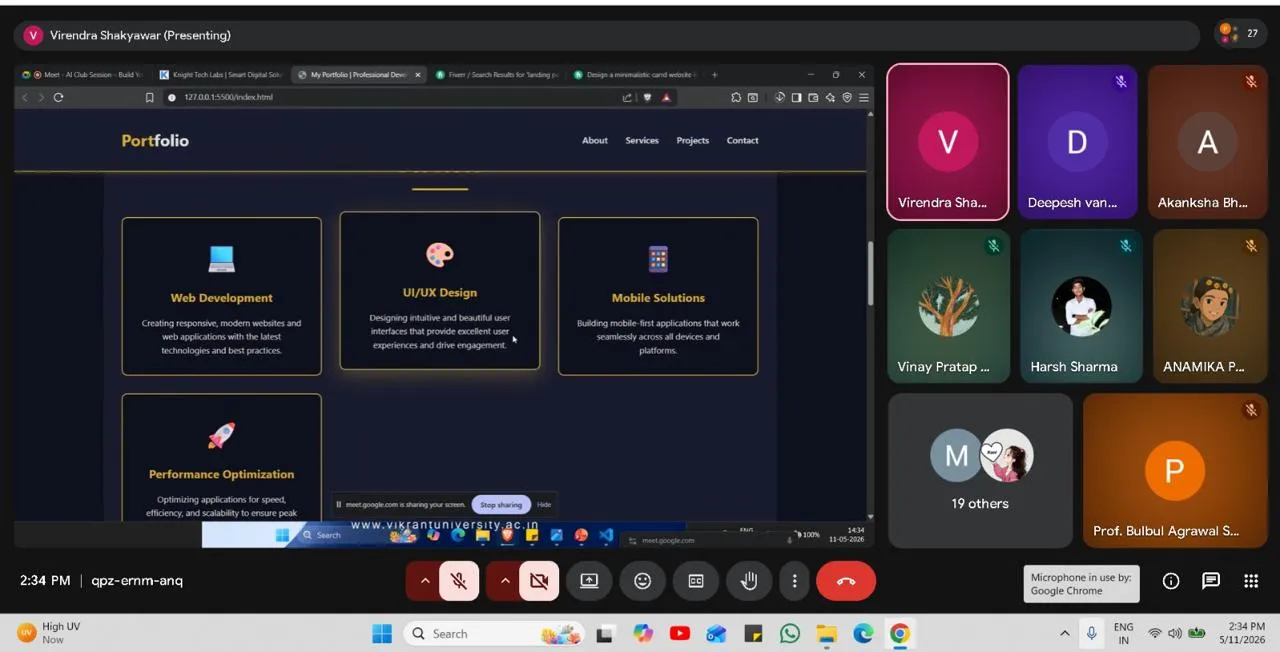Viewport: 1280px width, 652px height.
Task: Click the bookmark icon beside address bar
Action: [x=149, y=97]
